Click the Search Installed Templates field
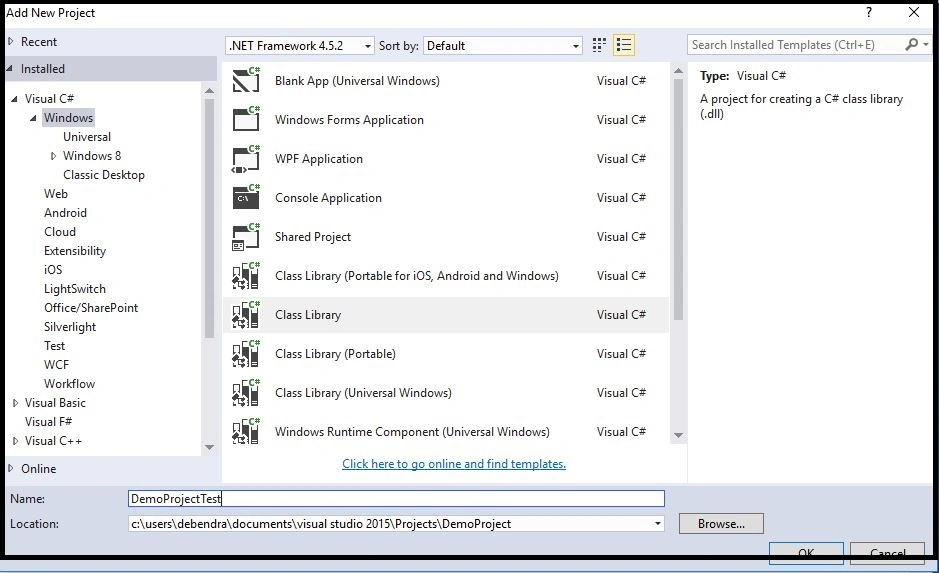This screenshot has height=573, width=939. (796, 45)
